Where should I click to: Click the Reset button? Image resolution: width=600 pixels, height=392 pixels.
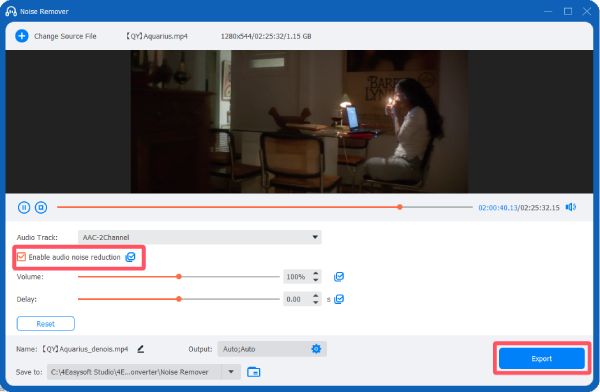46,323
